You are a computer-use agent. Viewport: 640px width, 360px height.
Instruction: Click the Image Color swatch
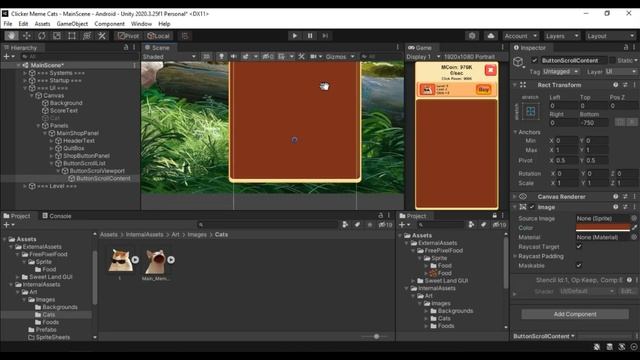pos(603,228)
